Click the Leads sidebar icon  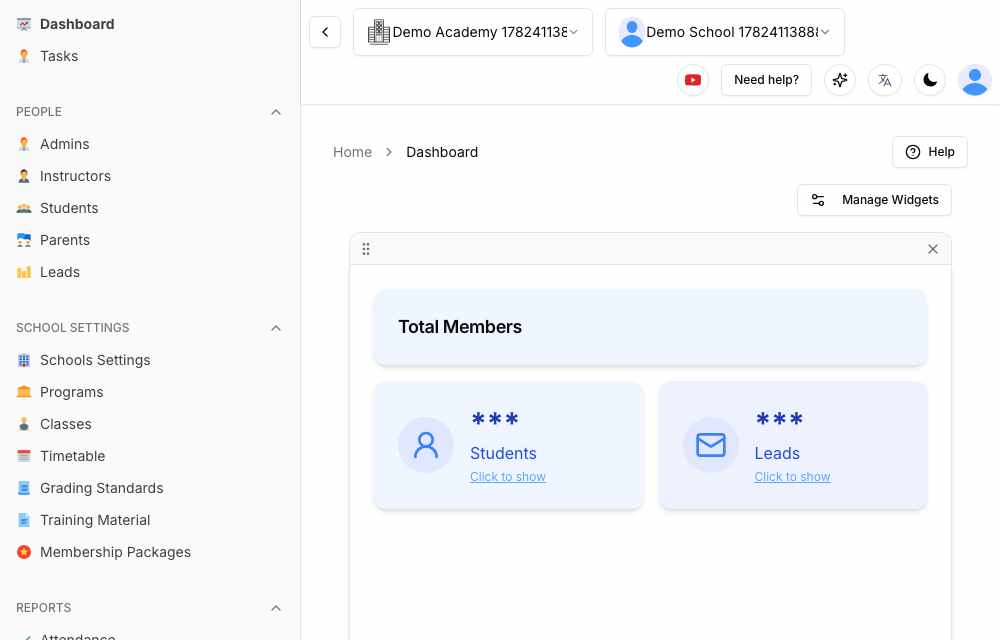[24, 272]
